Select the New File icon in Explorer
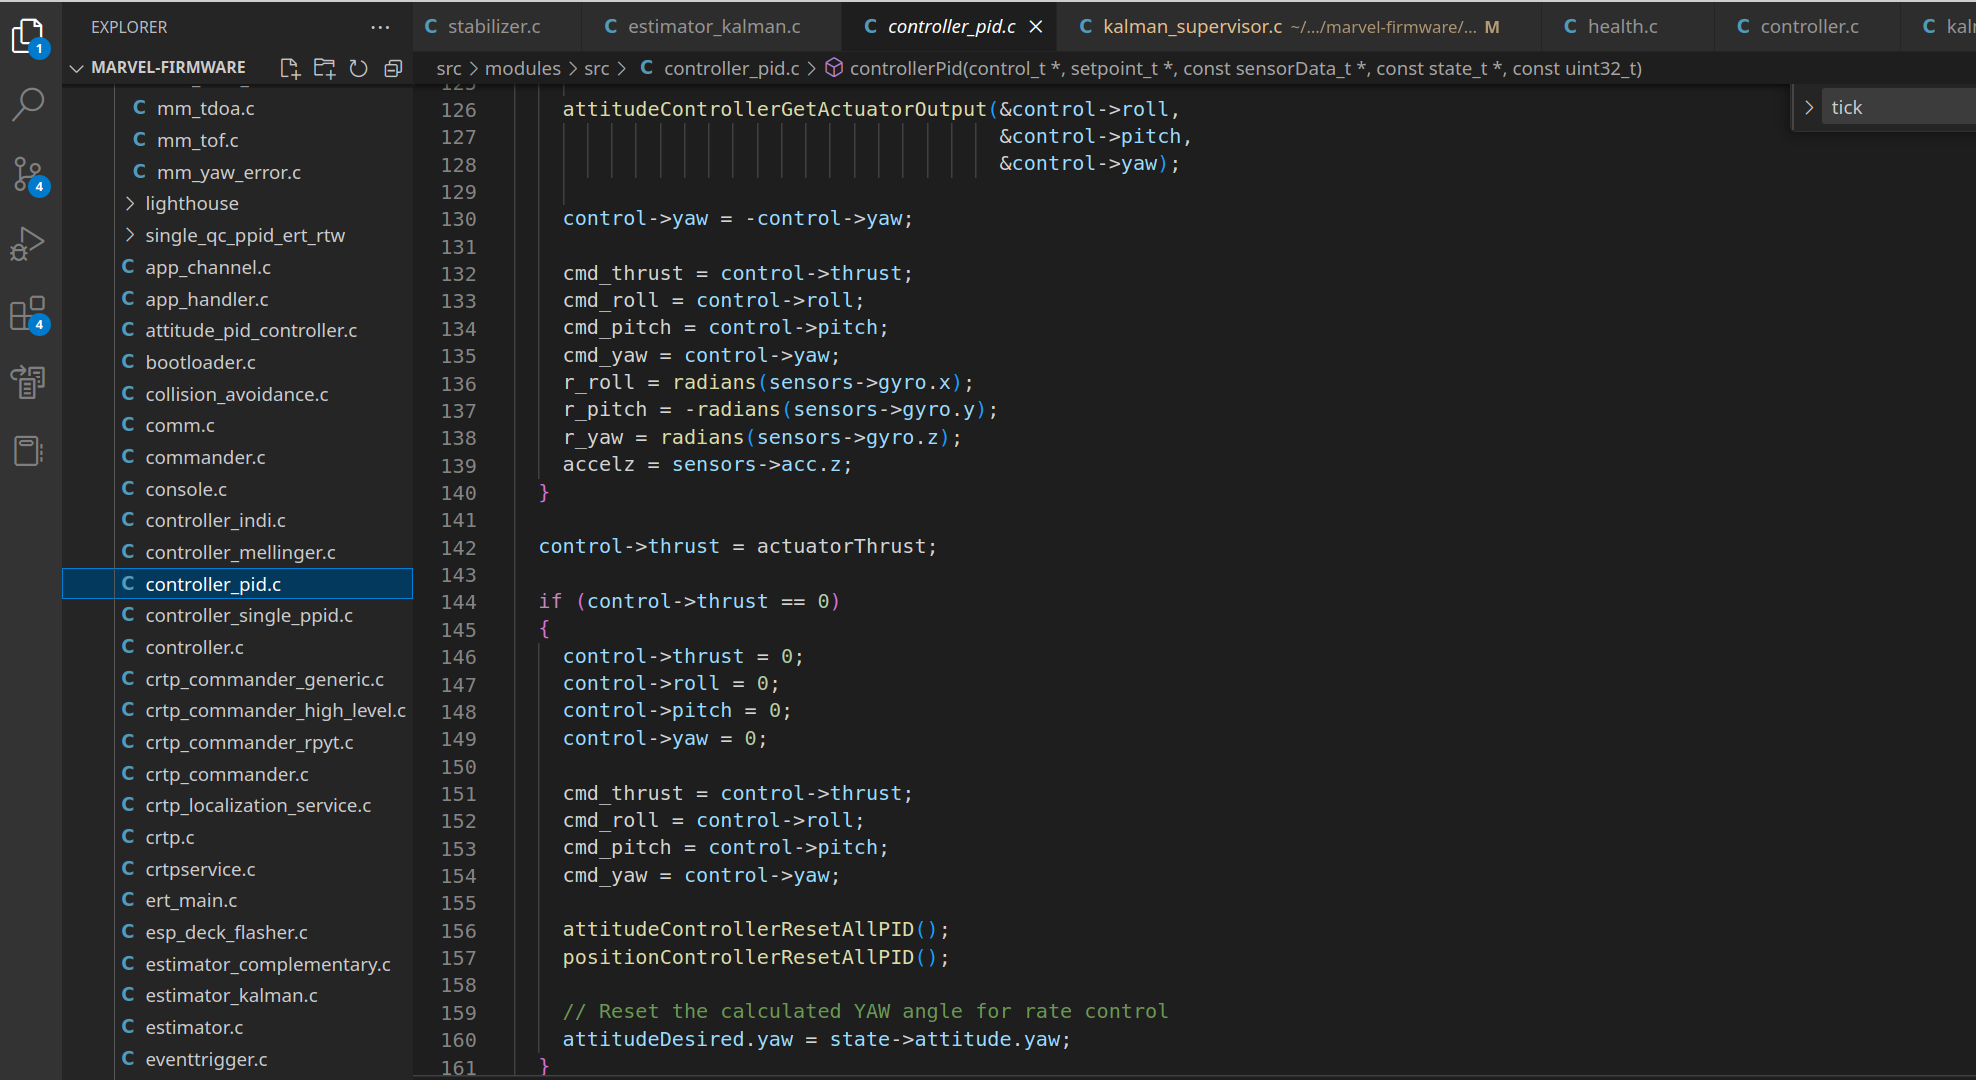Image resolution: width=1976 pixels, height=1080 pixels. pos(289,68)
